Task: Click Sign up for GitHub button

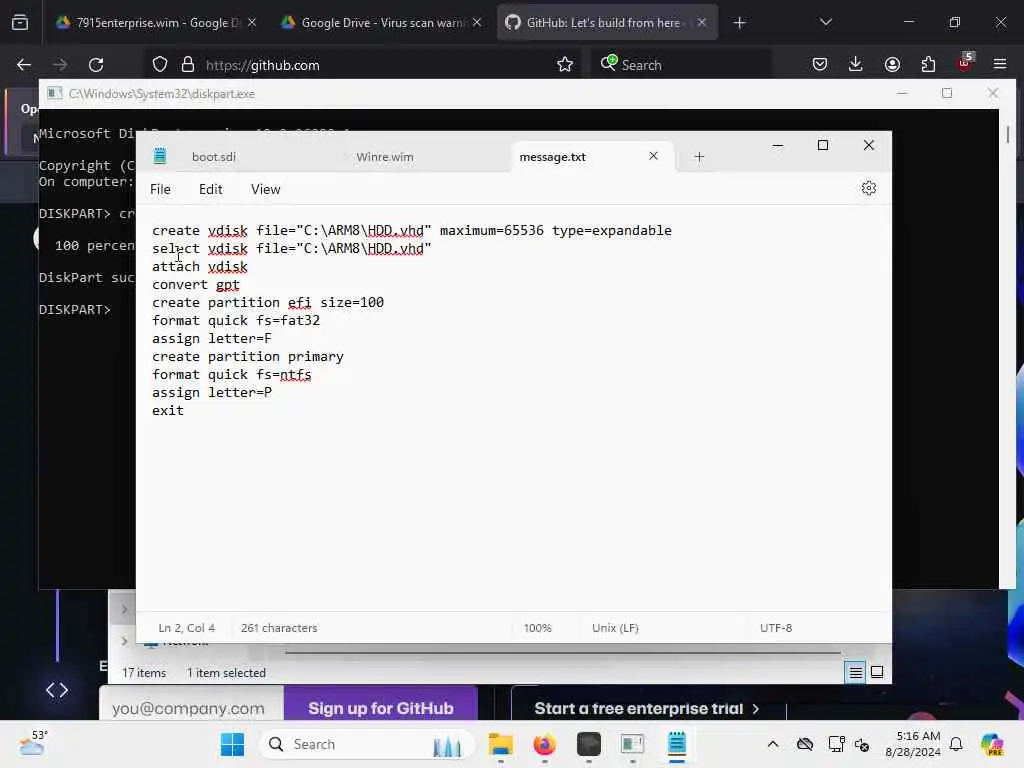Action: point(381,709)
